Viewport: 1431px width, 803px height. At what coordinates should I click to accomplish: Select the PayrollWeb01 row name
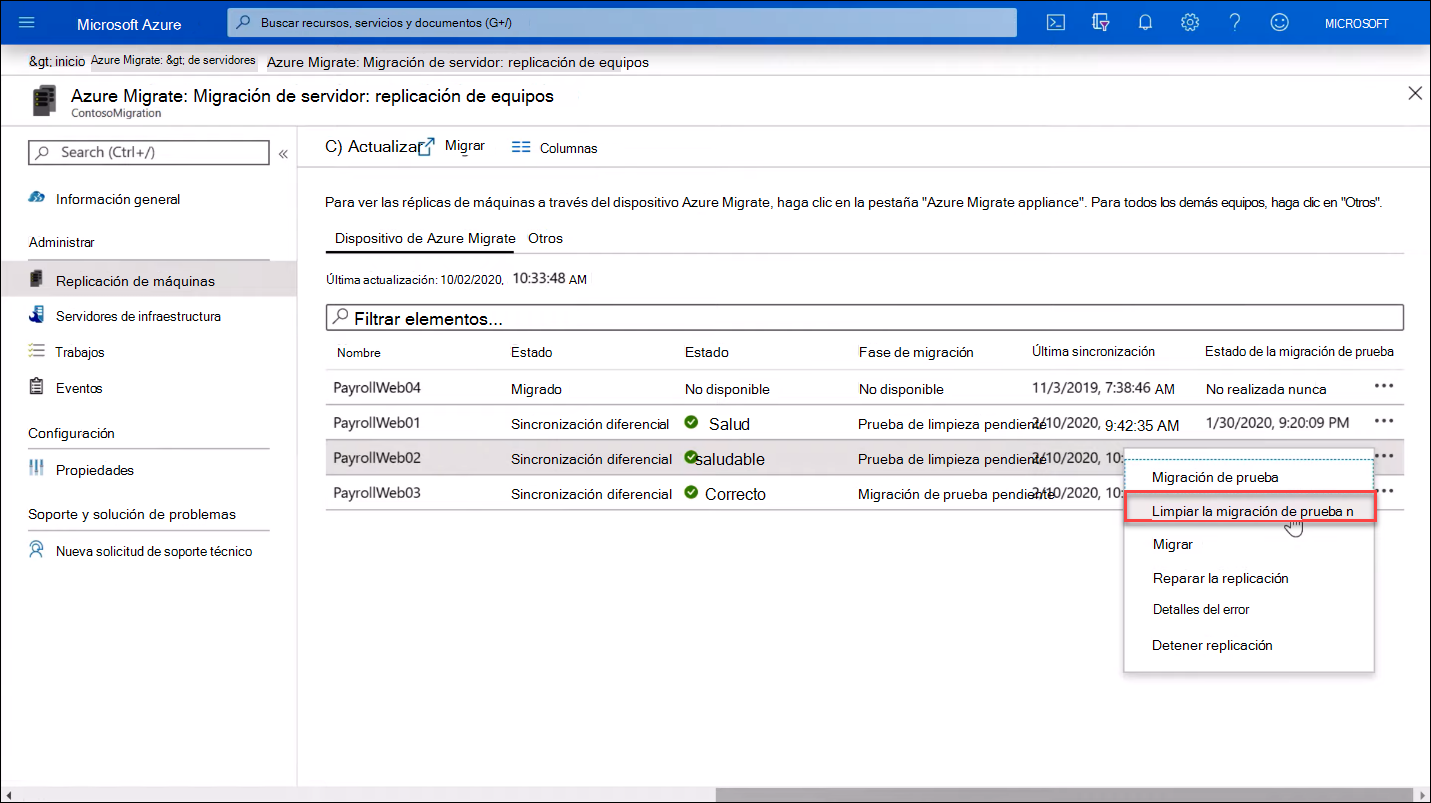376,423
